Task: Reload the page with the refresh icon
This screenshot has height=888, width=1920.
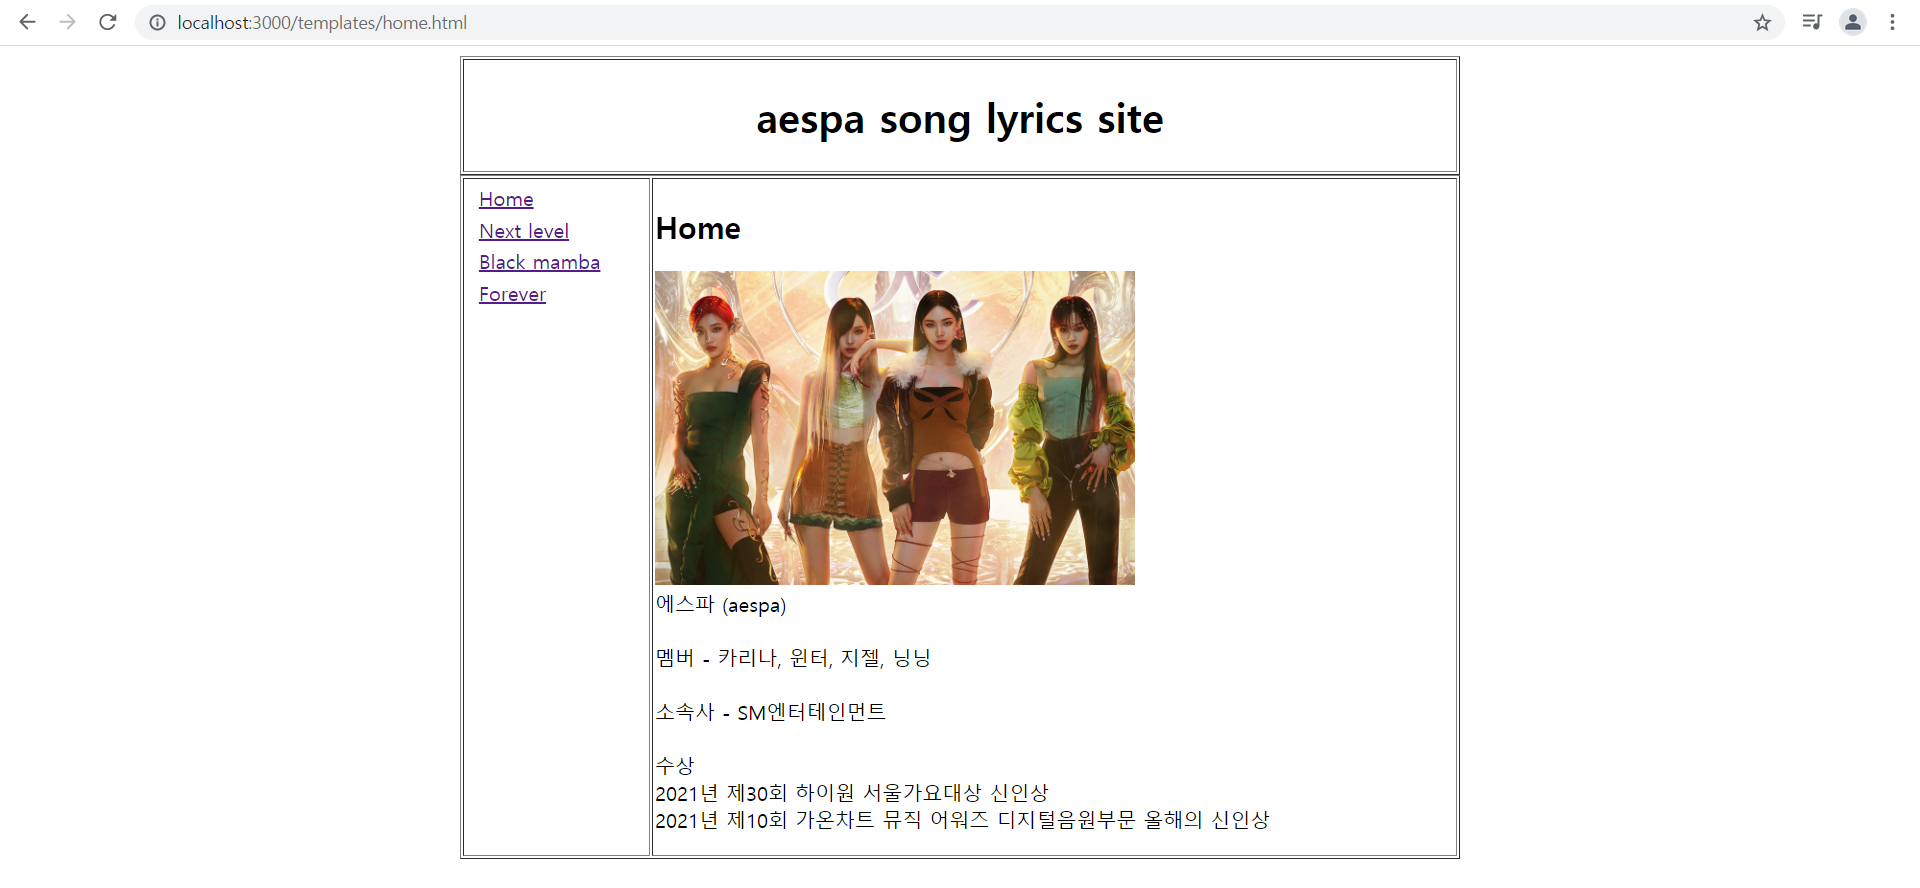Action: [108, 22]
